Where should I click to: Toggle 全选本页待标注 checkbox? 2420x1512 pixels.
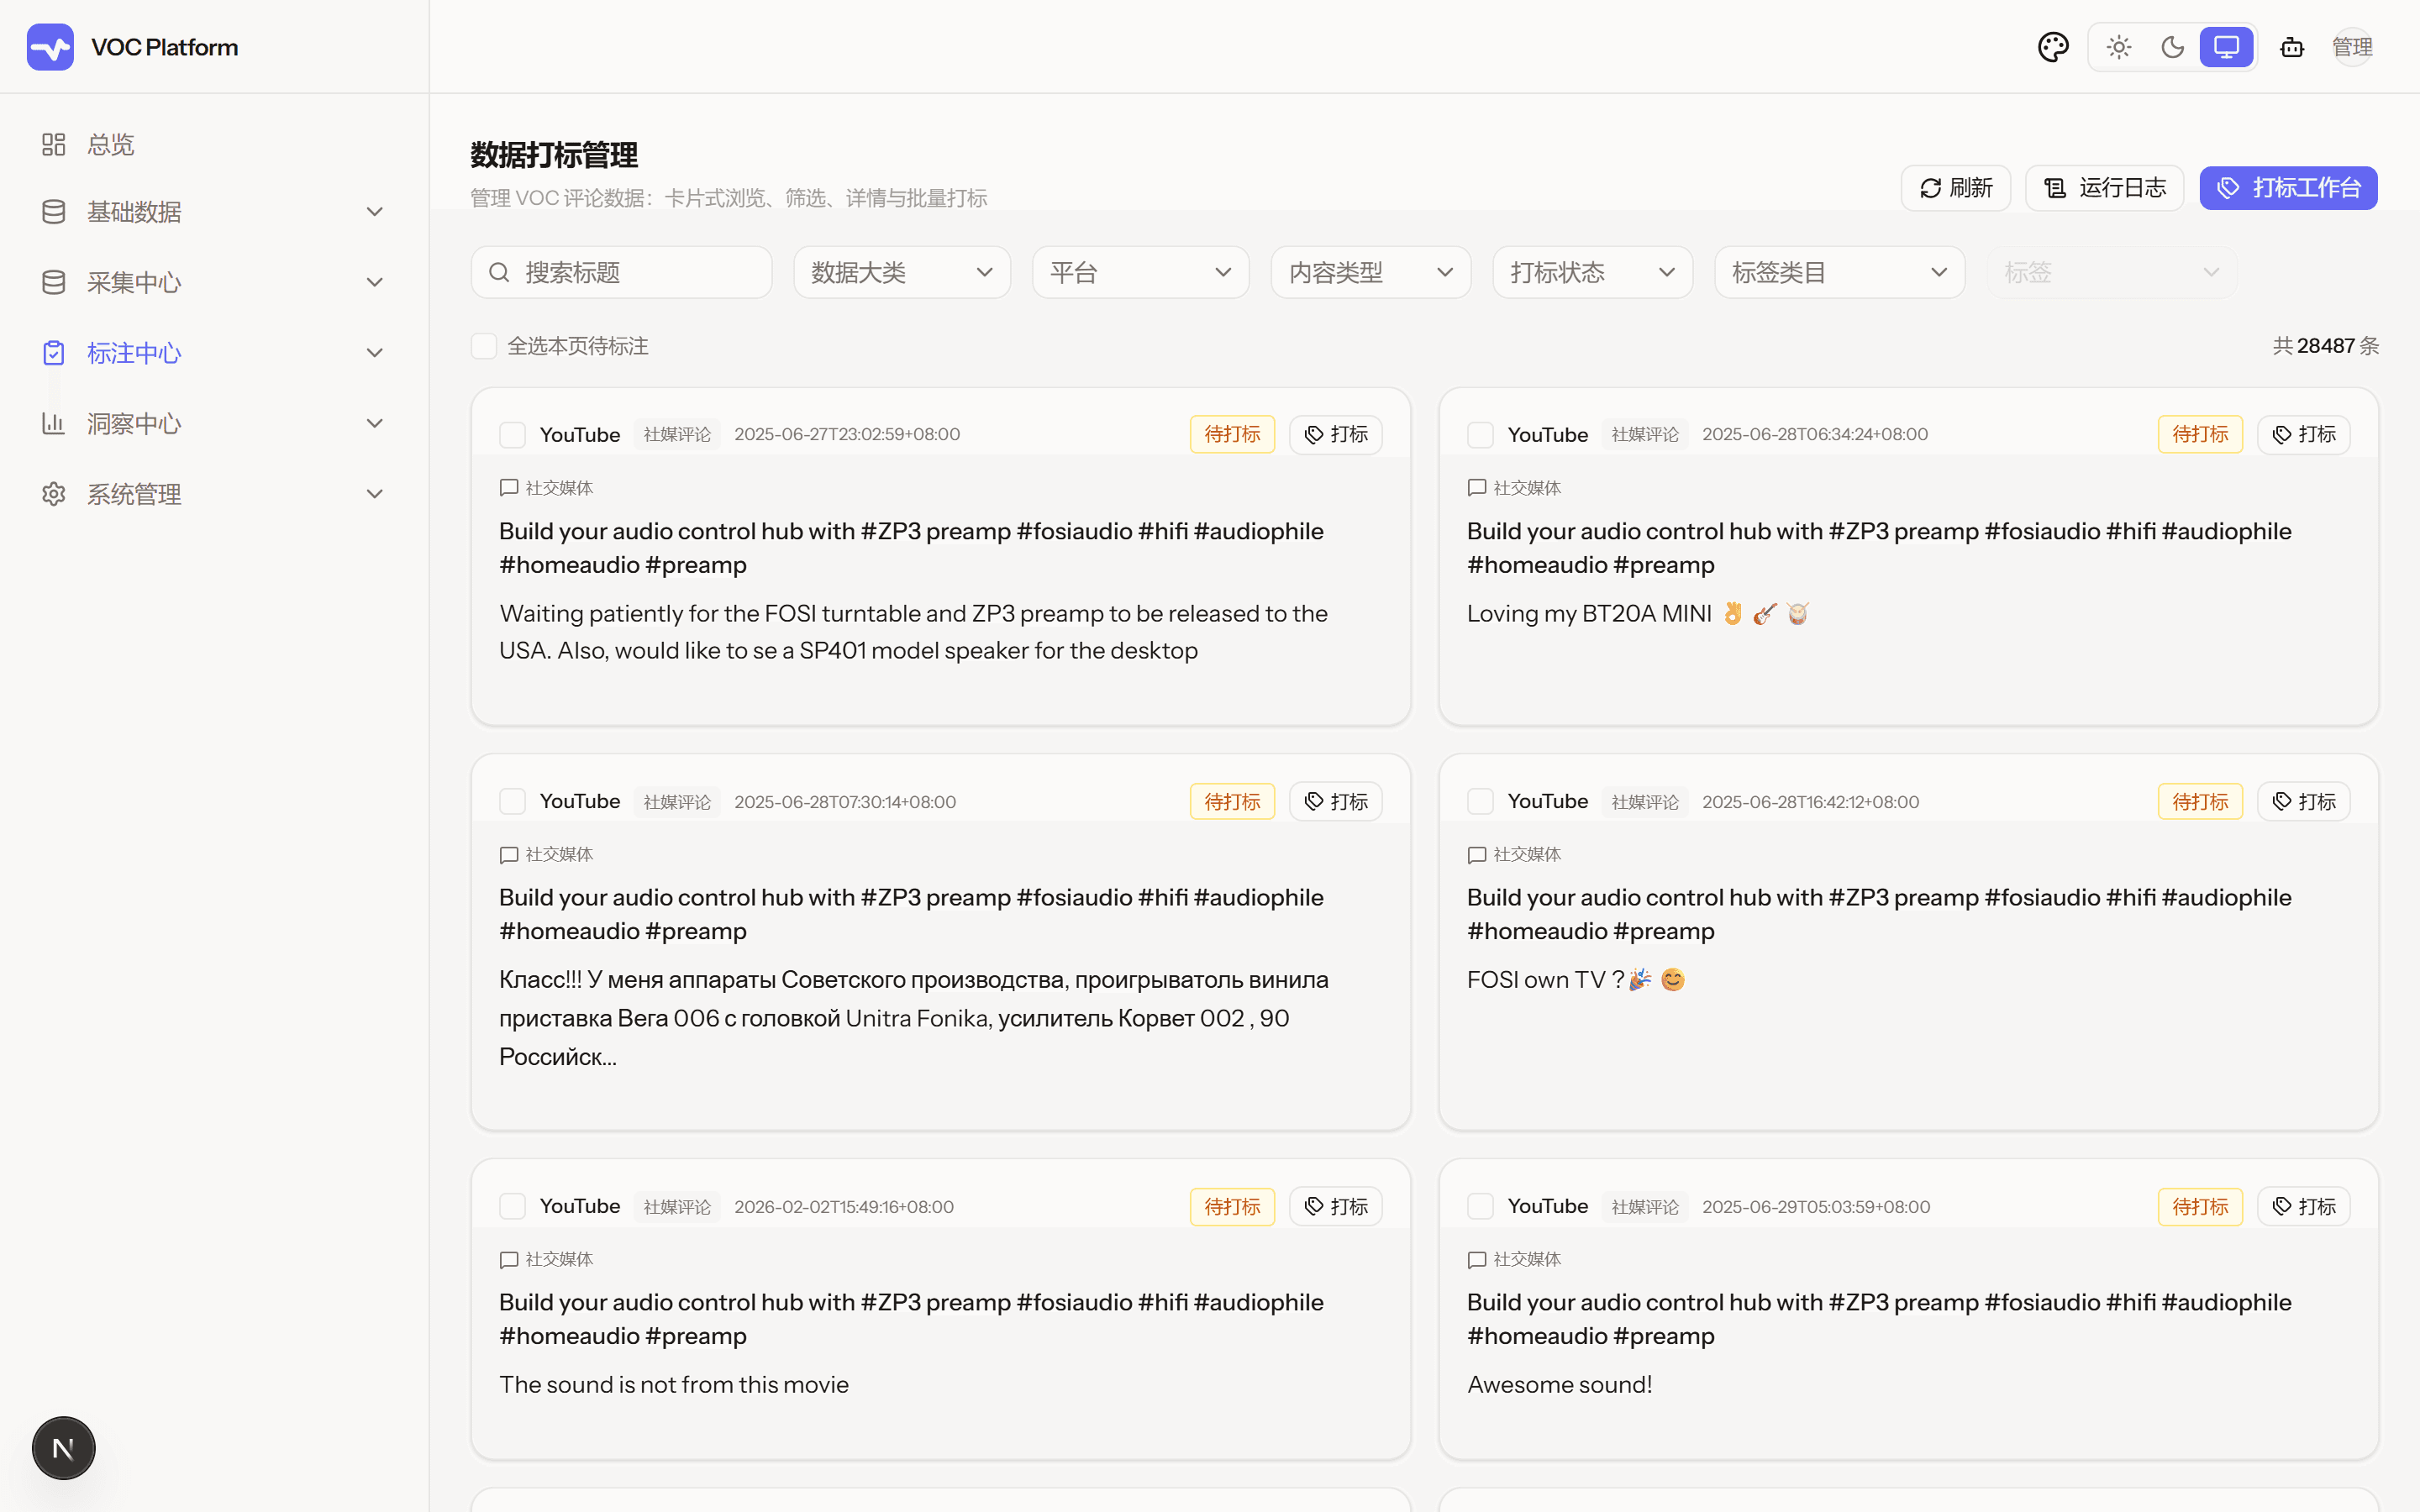(x=484, y=346)
